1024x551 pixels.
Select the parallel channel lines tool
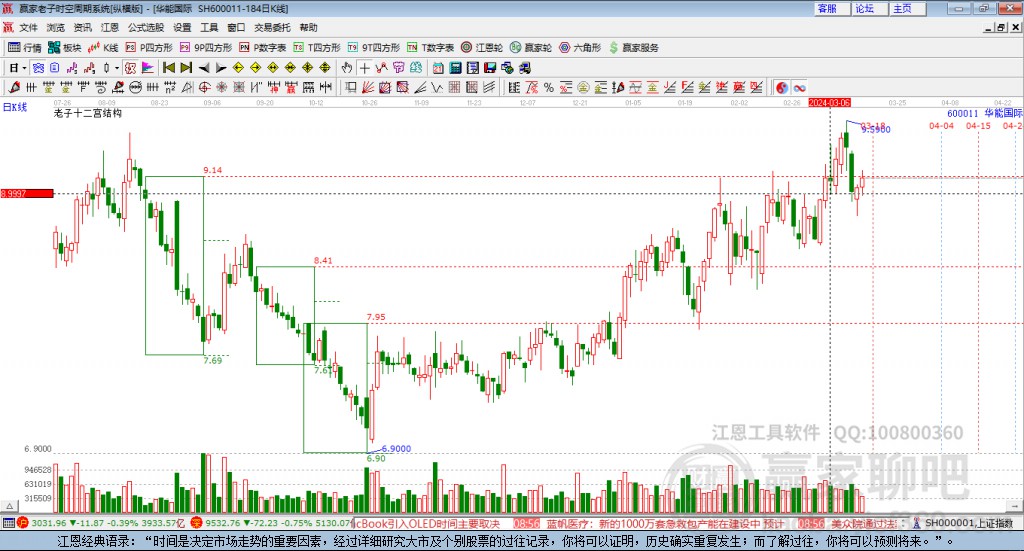click(489, 87)
